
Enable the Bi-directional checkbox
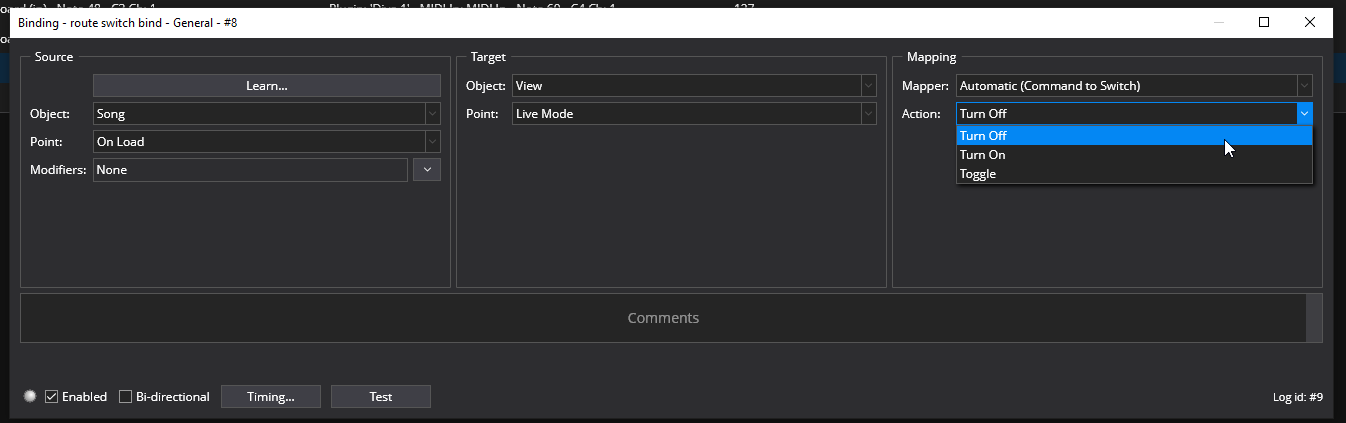coord(125,396)
